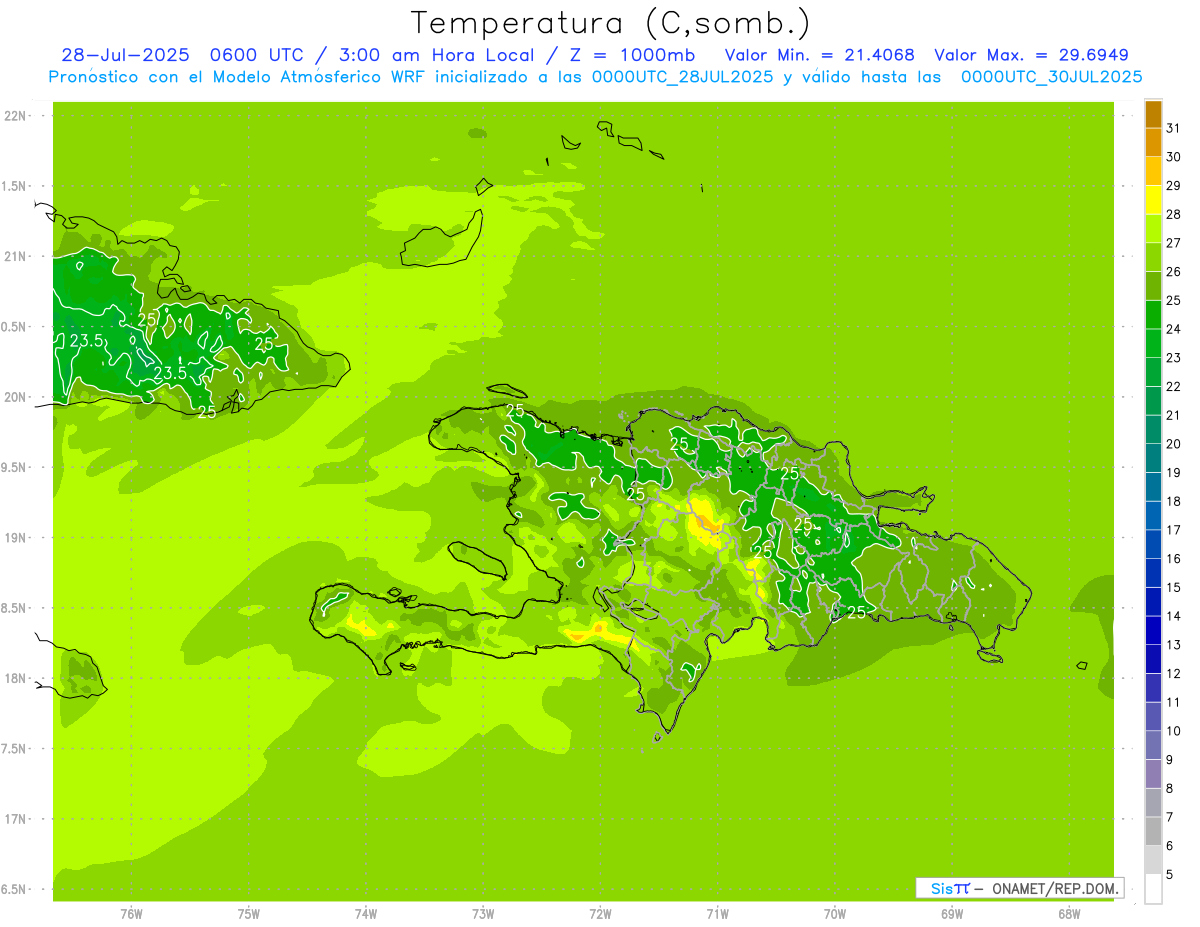The height and width of the screenshot is (927, 1200).
Task: Click the colorbar label "31"
Action: coord(1173,128)
